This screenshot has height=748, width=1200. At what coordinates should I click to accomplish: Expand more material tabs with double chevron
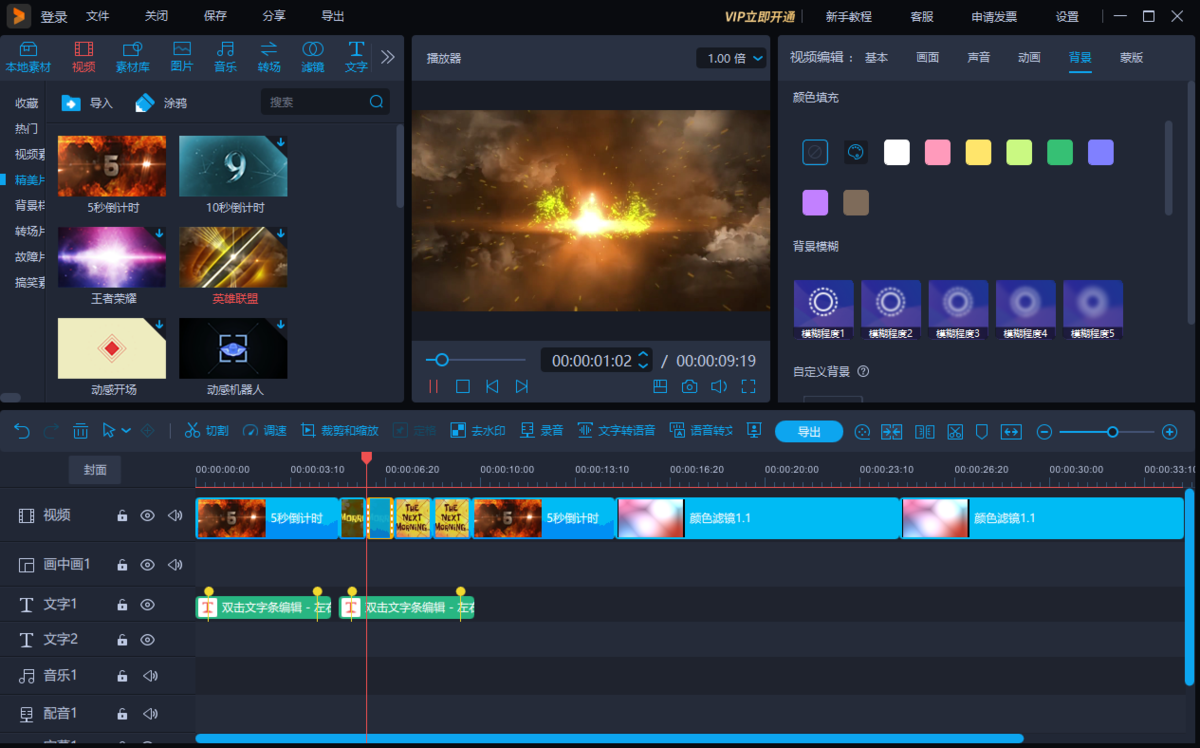[388, 57]
